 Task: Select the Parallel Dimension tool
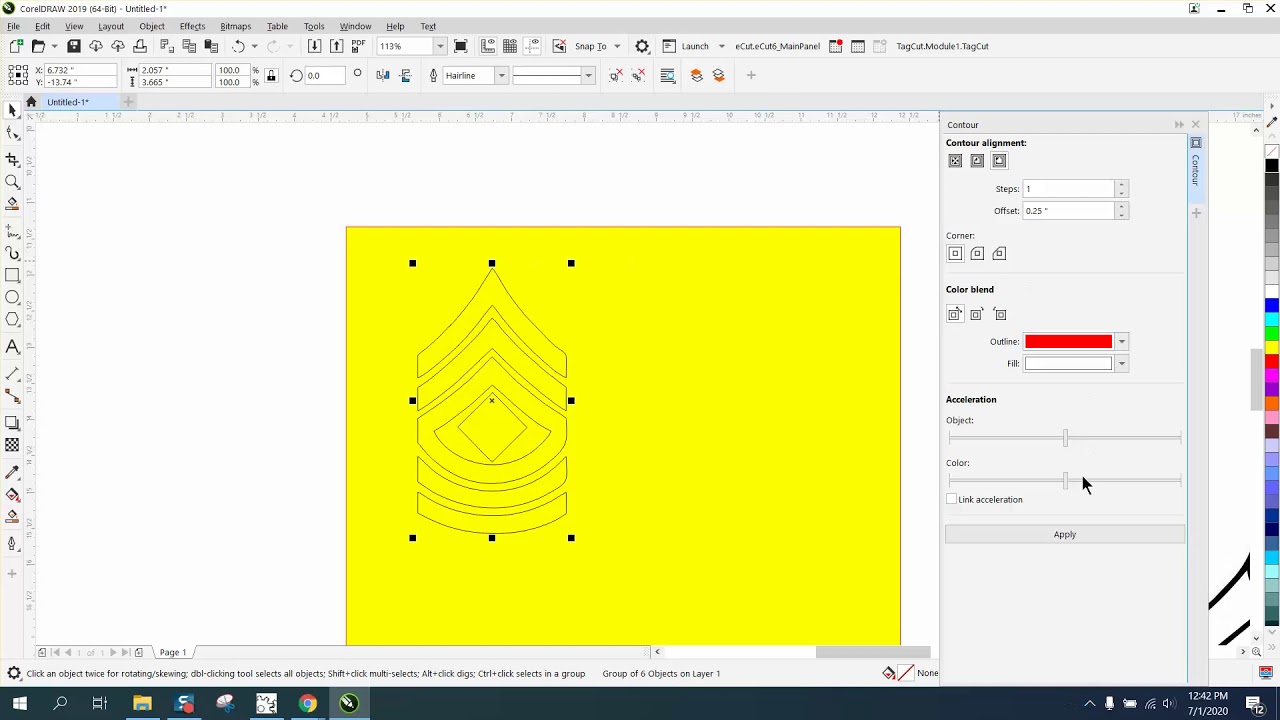click(12, 373)
